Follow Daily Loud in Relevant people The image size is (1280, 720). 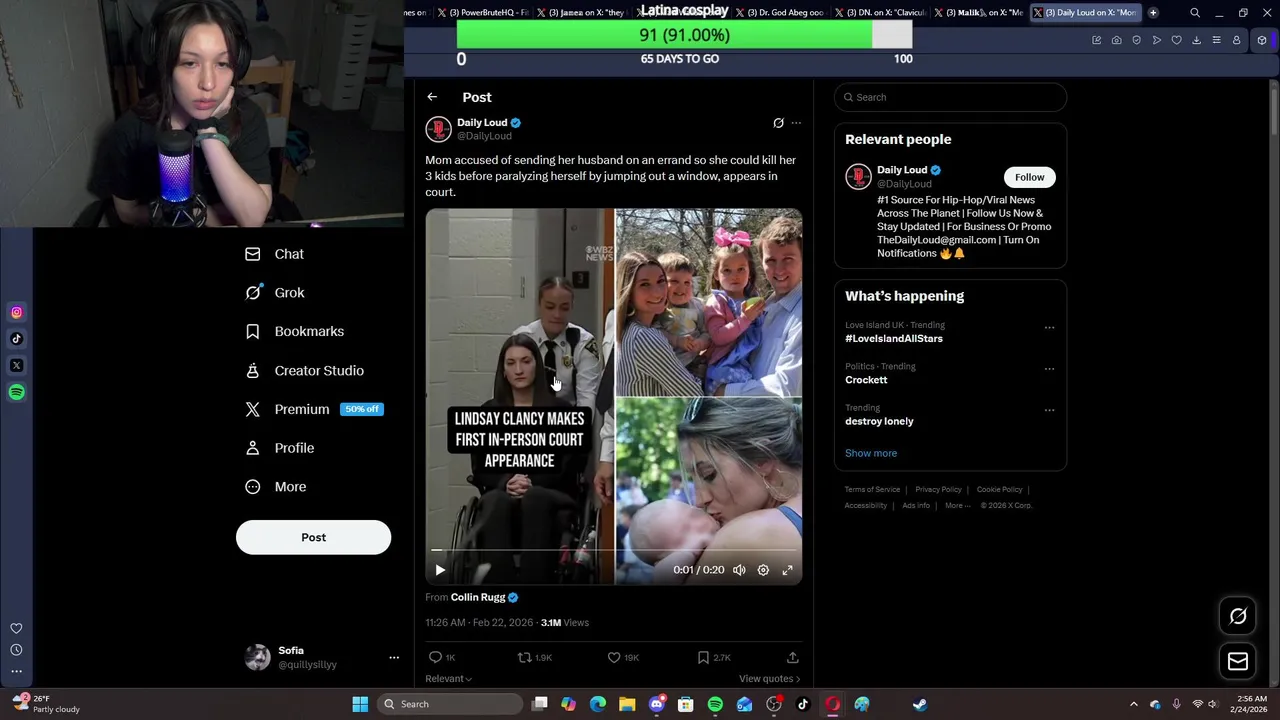click(1029, 177)
